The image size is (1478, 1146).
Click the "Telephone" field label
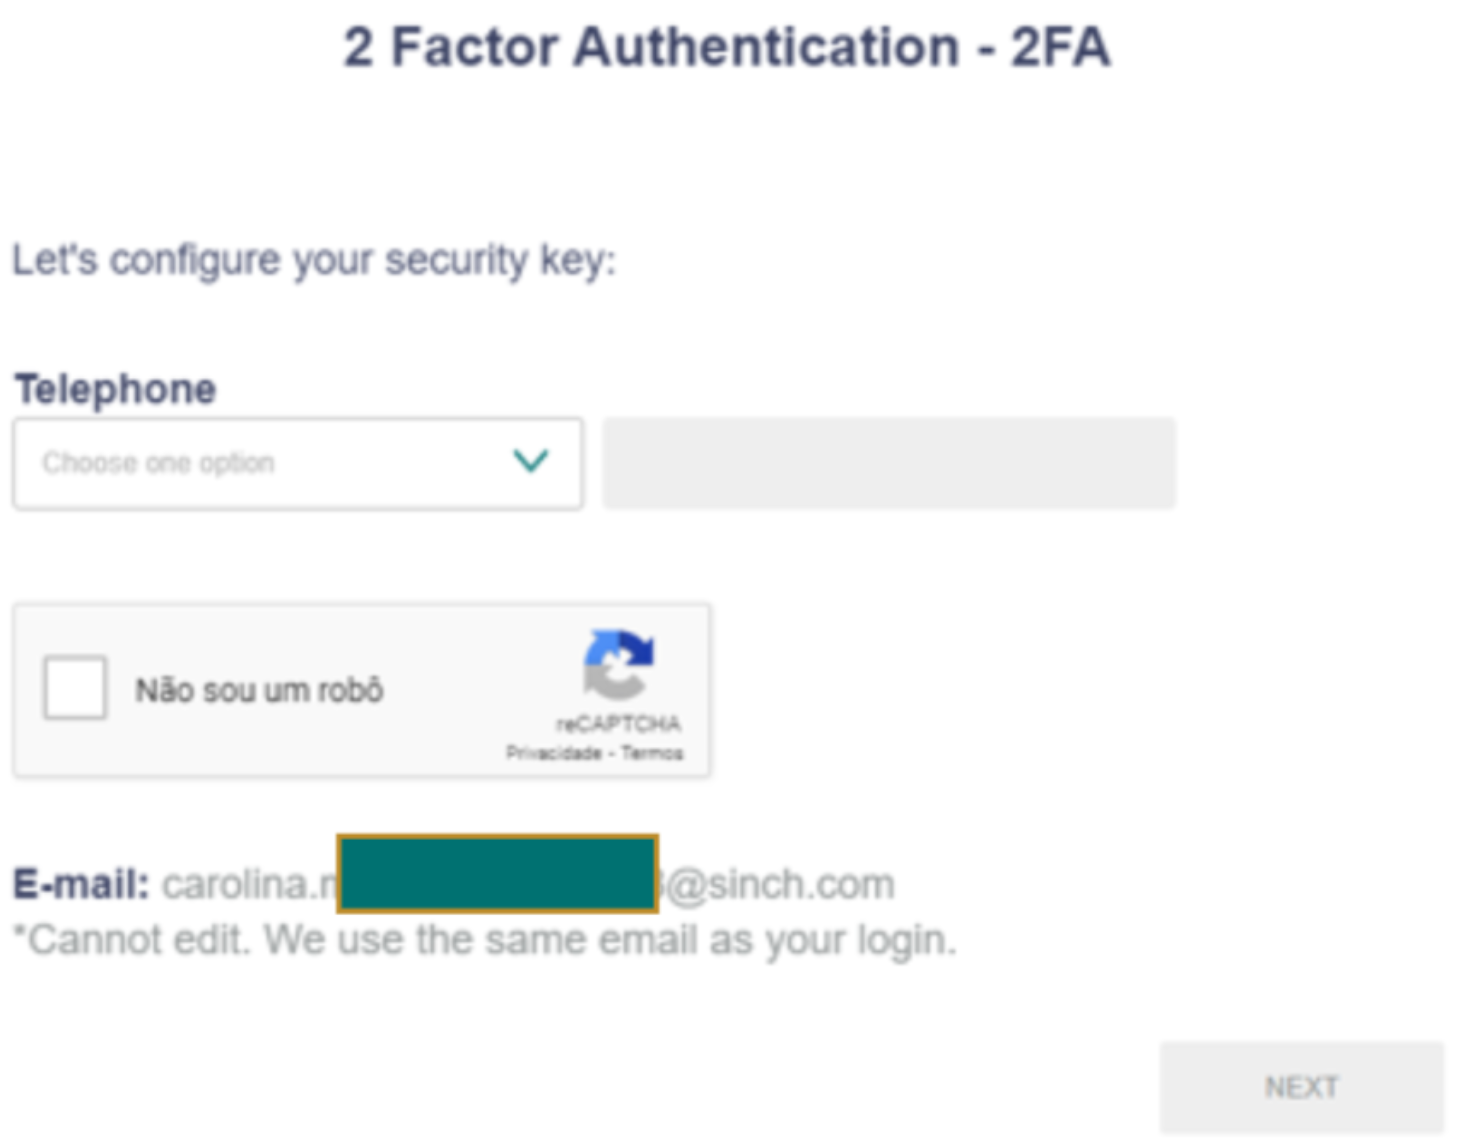[x=115, y=389]
